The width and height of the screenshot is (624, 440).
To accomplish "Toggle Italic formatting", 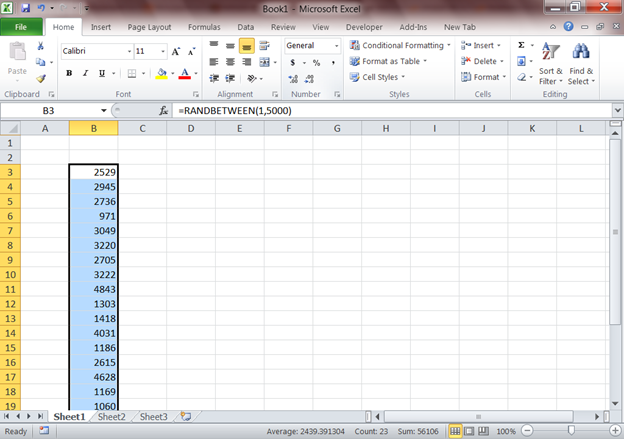I will 85,73.
